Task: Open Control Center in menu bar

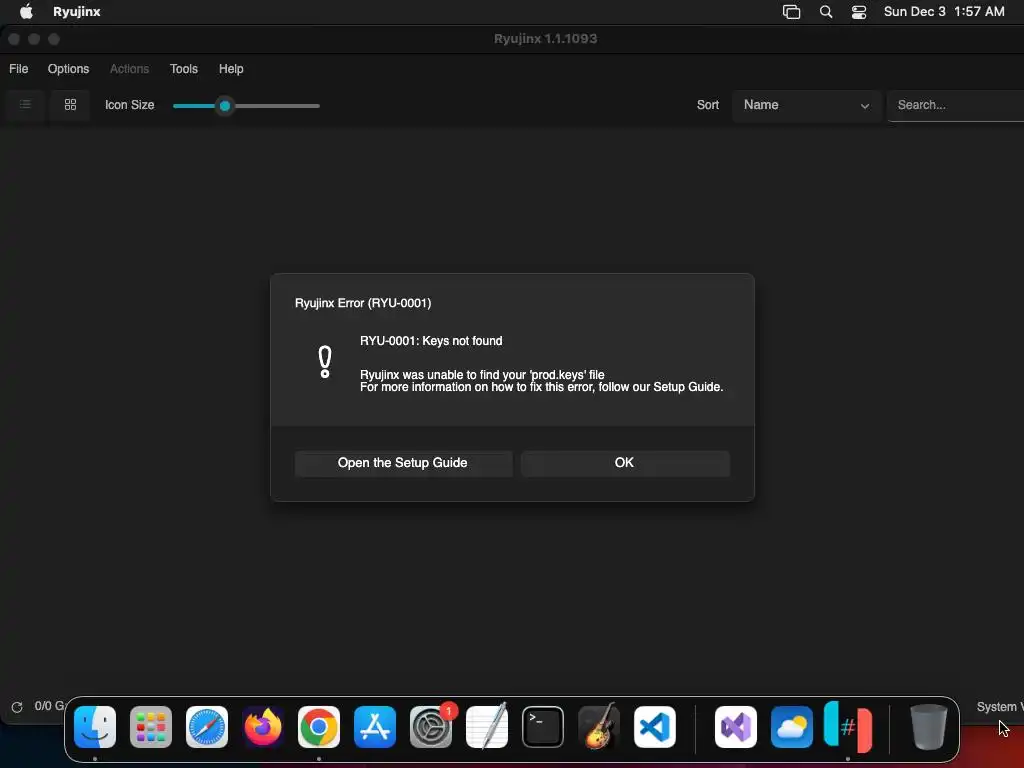Action: pyautogui.click(x=859, y=12)
